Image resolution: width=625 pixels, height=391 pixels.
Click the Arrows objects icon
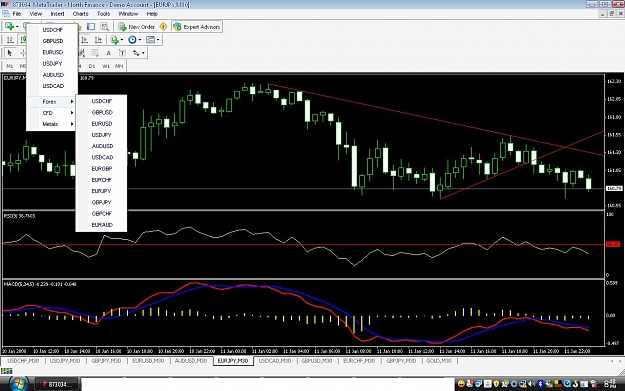tap(136, 53)
